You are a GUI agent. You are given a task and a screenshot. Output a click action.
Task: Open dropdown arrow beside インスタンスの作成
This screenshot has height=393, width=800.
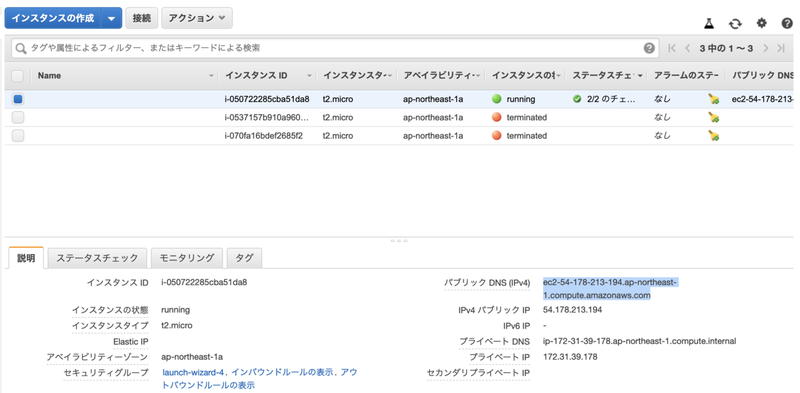112,18
